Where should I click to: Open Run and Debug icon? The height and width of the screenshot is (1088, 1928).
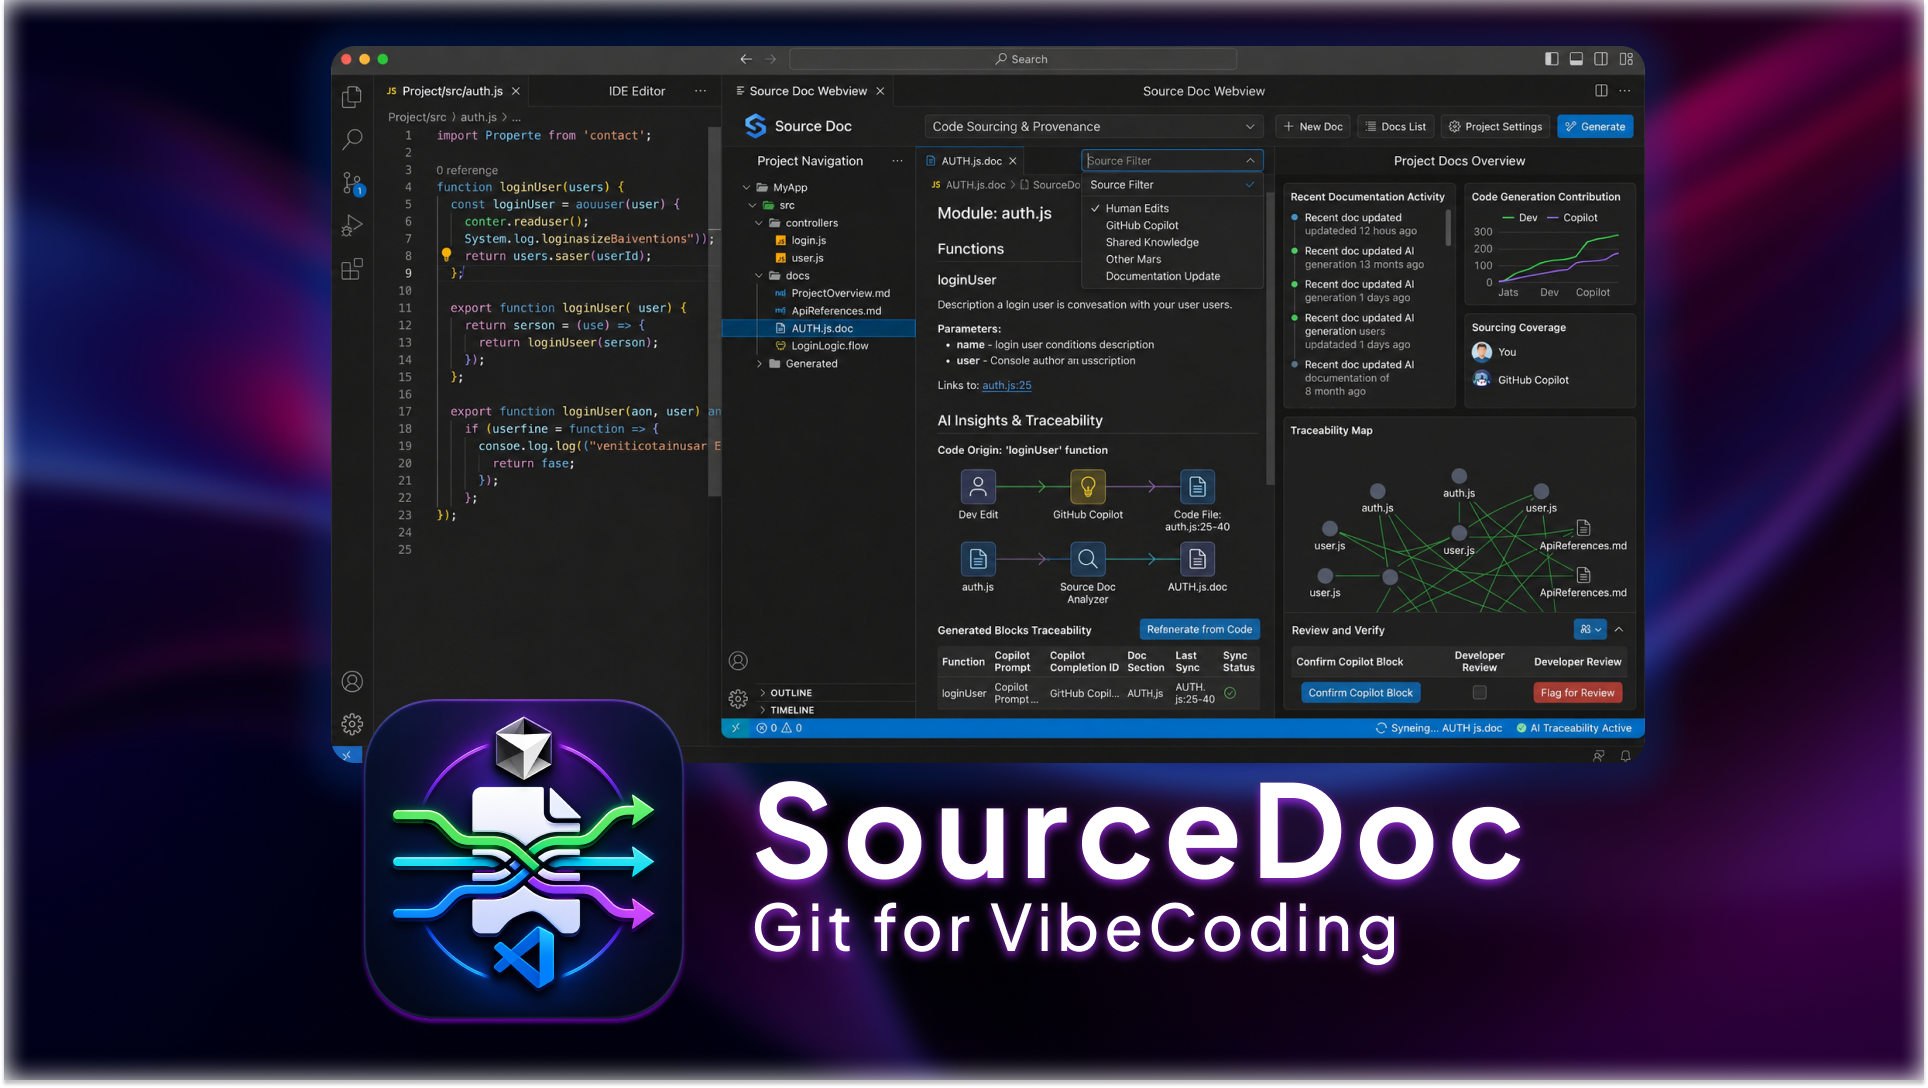pos(352,226)
